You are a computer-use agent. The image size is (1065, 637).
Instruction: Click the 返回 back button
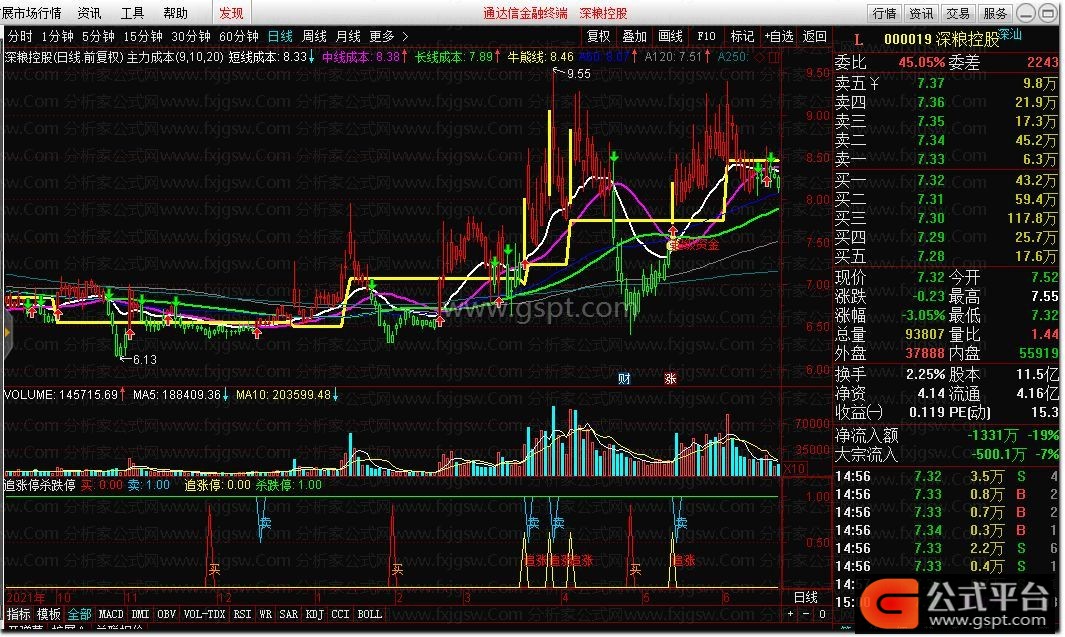tap(814, 36)
